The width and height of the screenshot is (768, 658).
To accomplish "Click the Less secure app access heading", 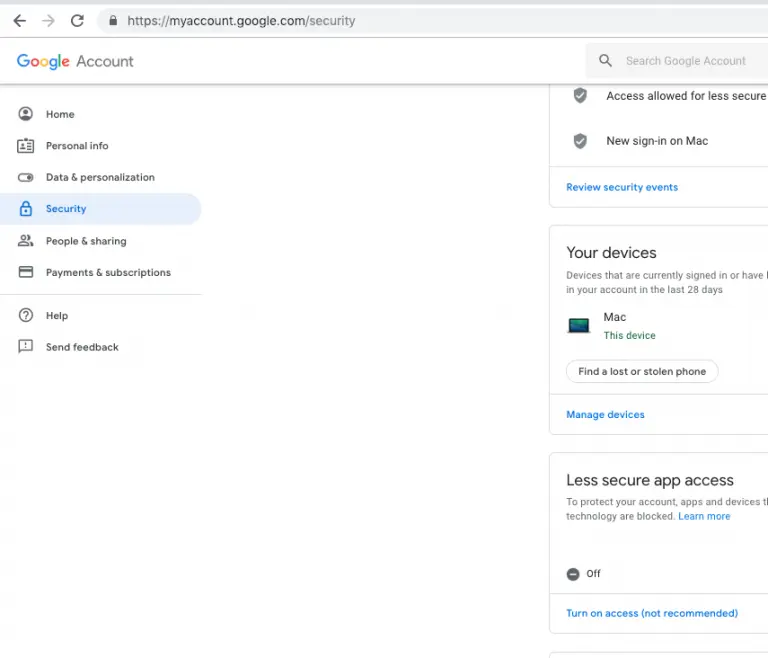I will 650,480.
